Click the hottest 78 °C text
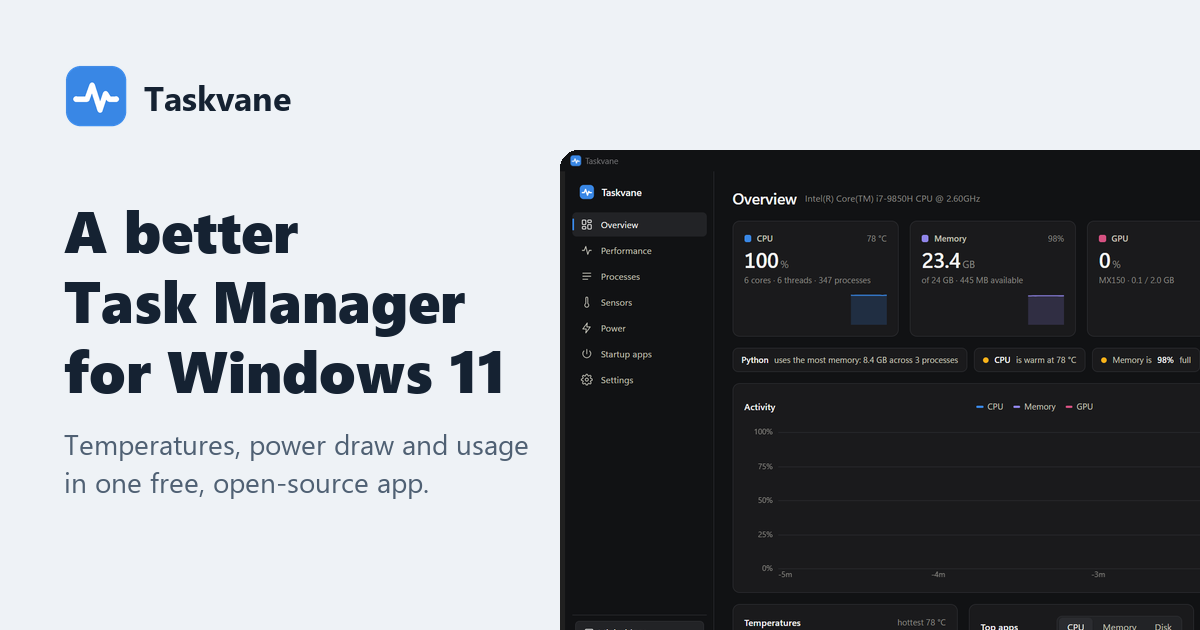This screenshot has height=630, width=1200. coord(921,623)
